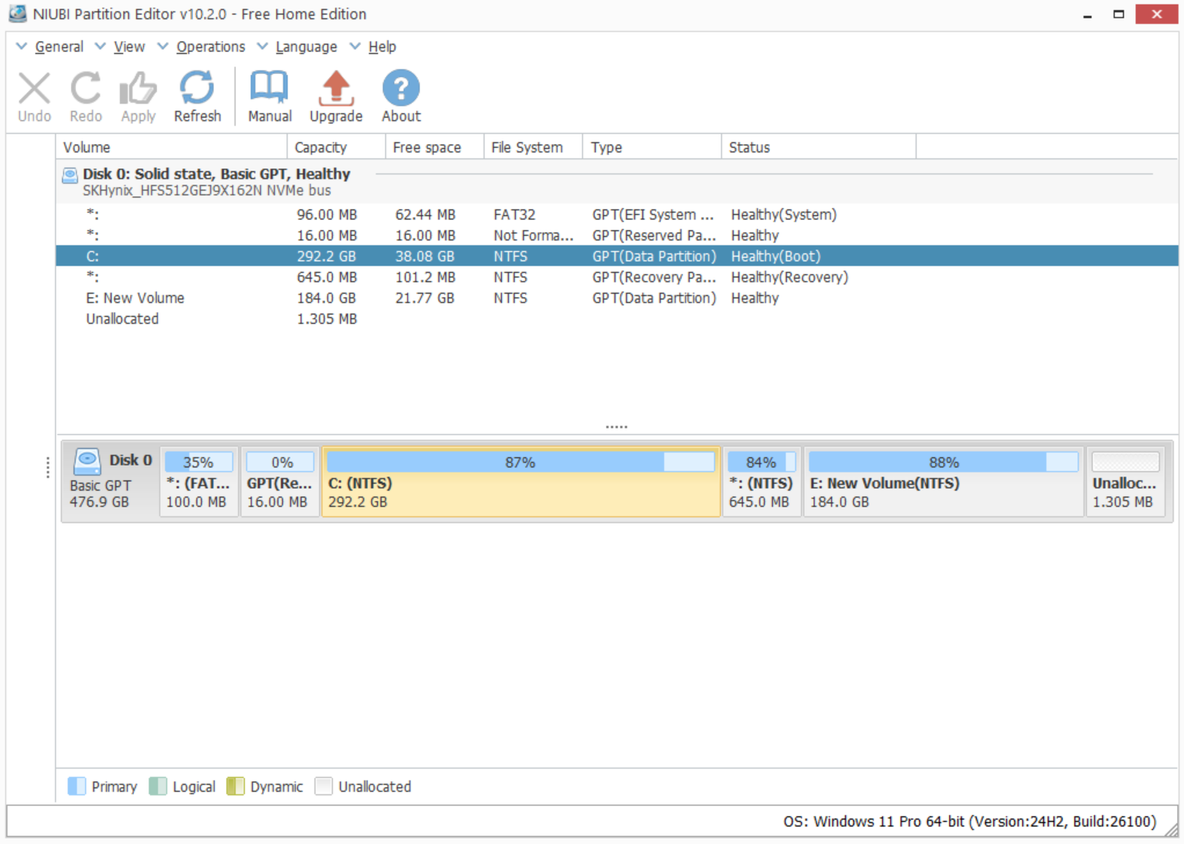1184x844 pixels.
Task: Click the Disk 0 icon in disk map
Action: coord(88,461)
